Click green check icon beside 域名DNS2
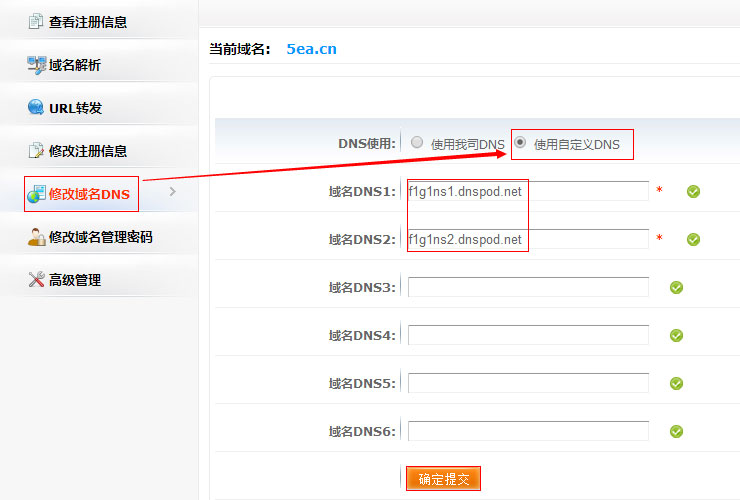Viewport: 740px width, 500px height. (x=693, y=239)
